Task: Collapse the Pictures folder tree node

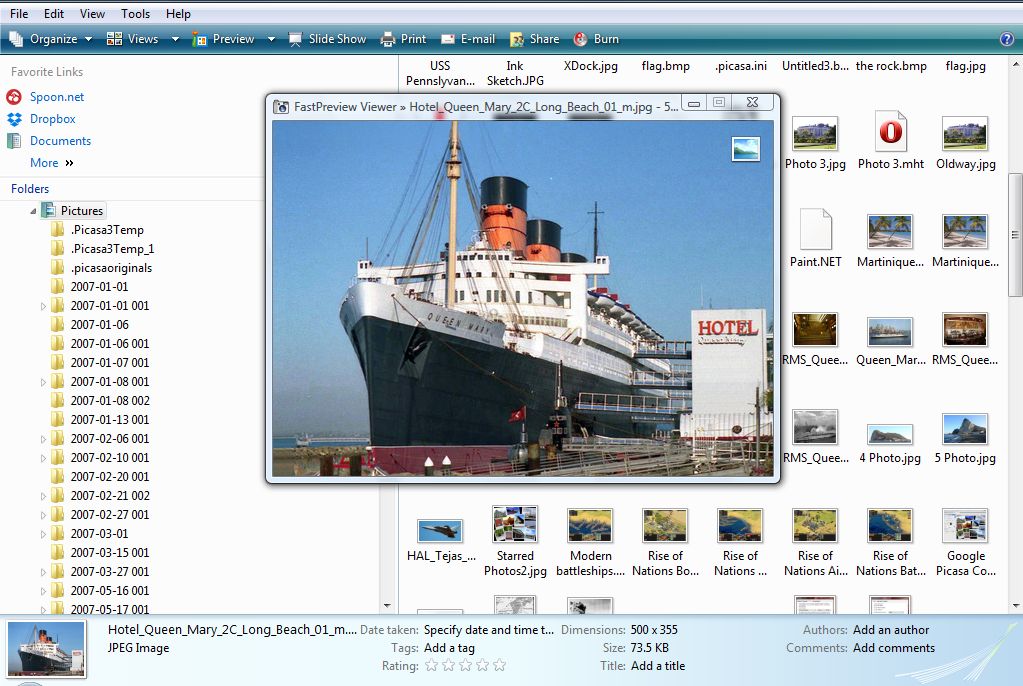Action: coord(33,211)
